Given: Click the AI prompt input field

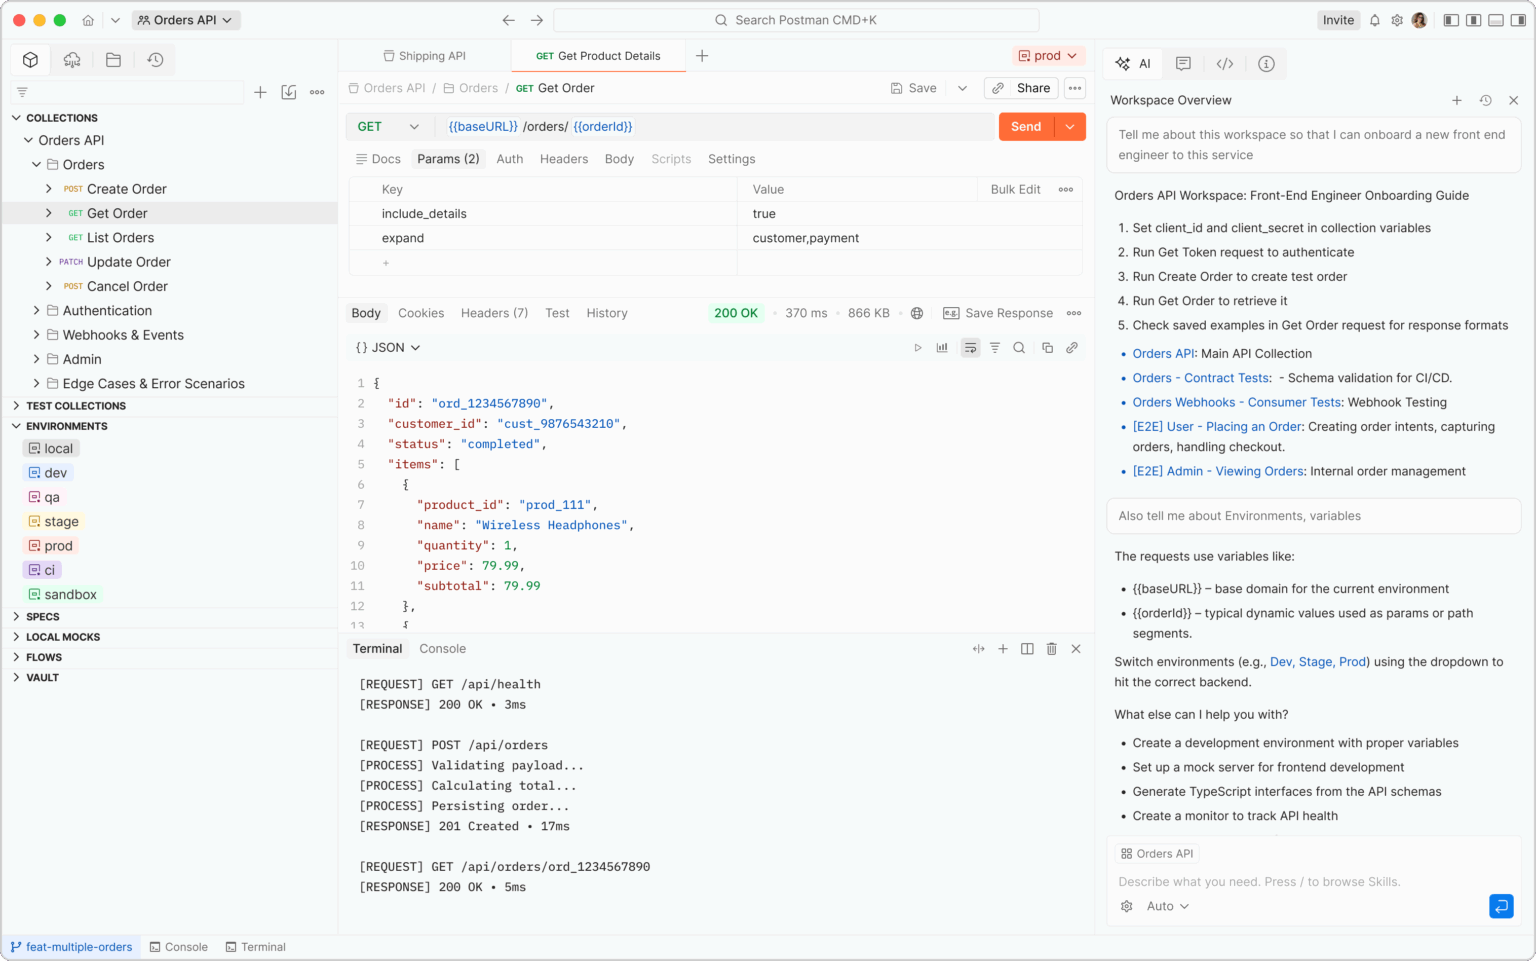Looking at the screenshot, I should (1313, 882).
